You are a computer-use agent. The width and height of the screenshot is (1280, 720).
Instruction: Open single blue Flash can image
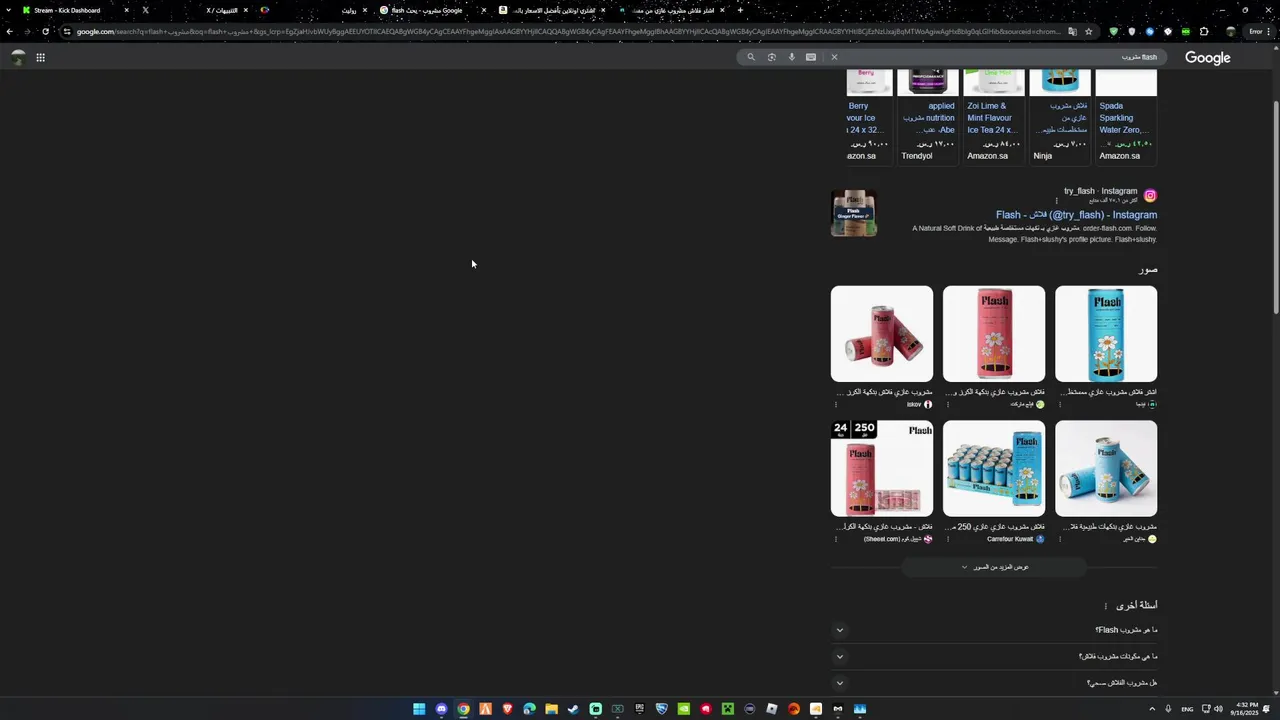1106,334
